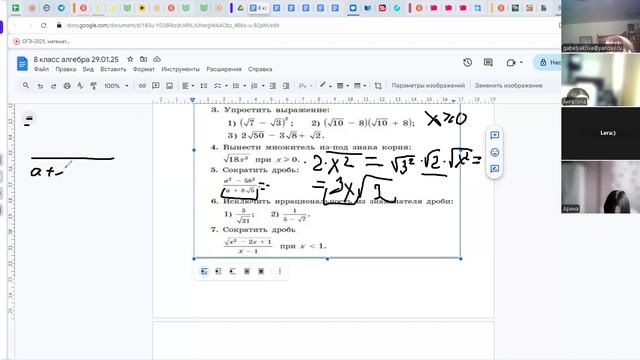Image resolution: width=640 pixels, height=360 pixels.
Task: Open image border color pen dropdown
Action: click(x=325, y=85)
